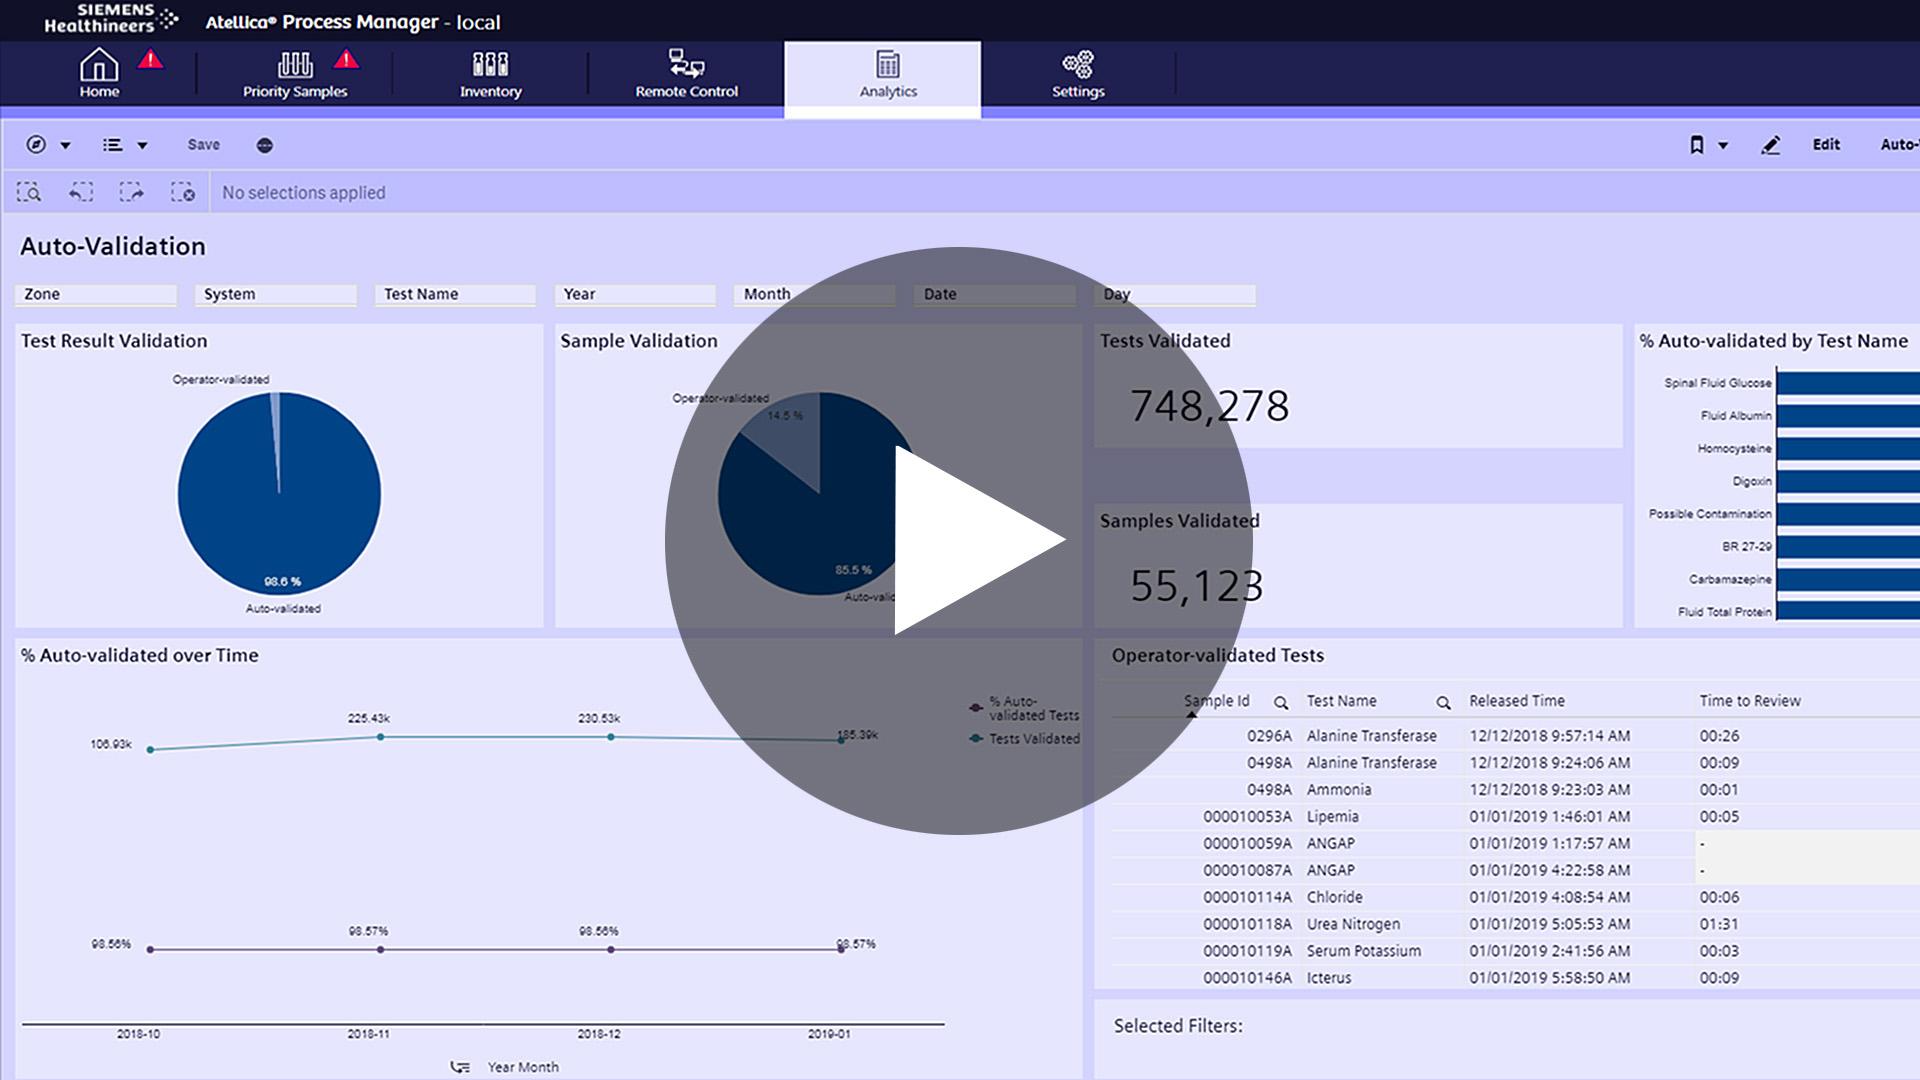This screenshot has width=1920, height=1080.
Task: Click Edit to modify the dashboard
Action: click(1825, 144)
